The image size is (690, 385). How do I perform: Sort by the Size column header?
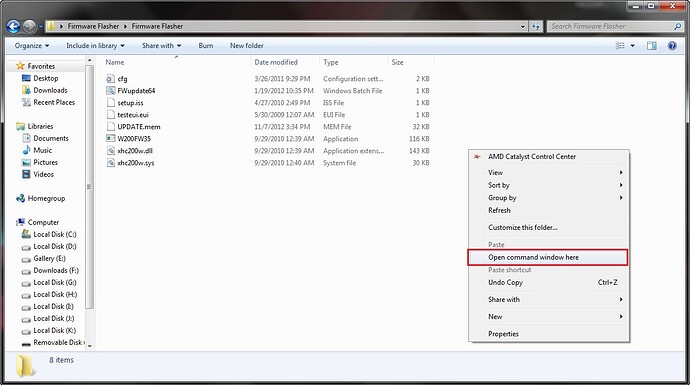pyautogui.click(x=411, y=62)
